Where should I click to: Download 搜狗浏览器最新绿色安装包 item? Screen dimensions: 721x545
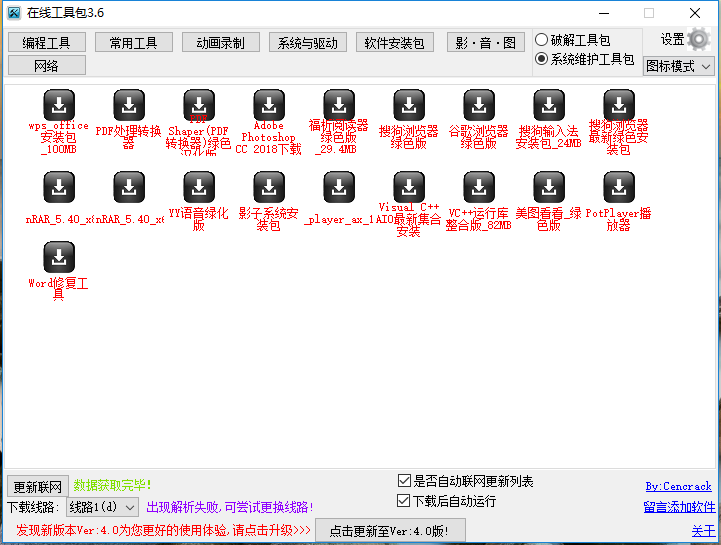coord(619,105)
